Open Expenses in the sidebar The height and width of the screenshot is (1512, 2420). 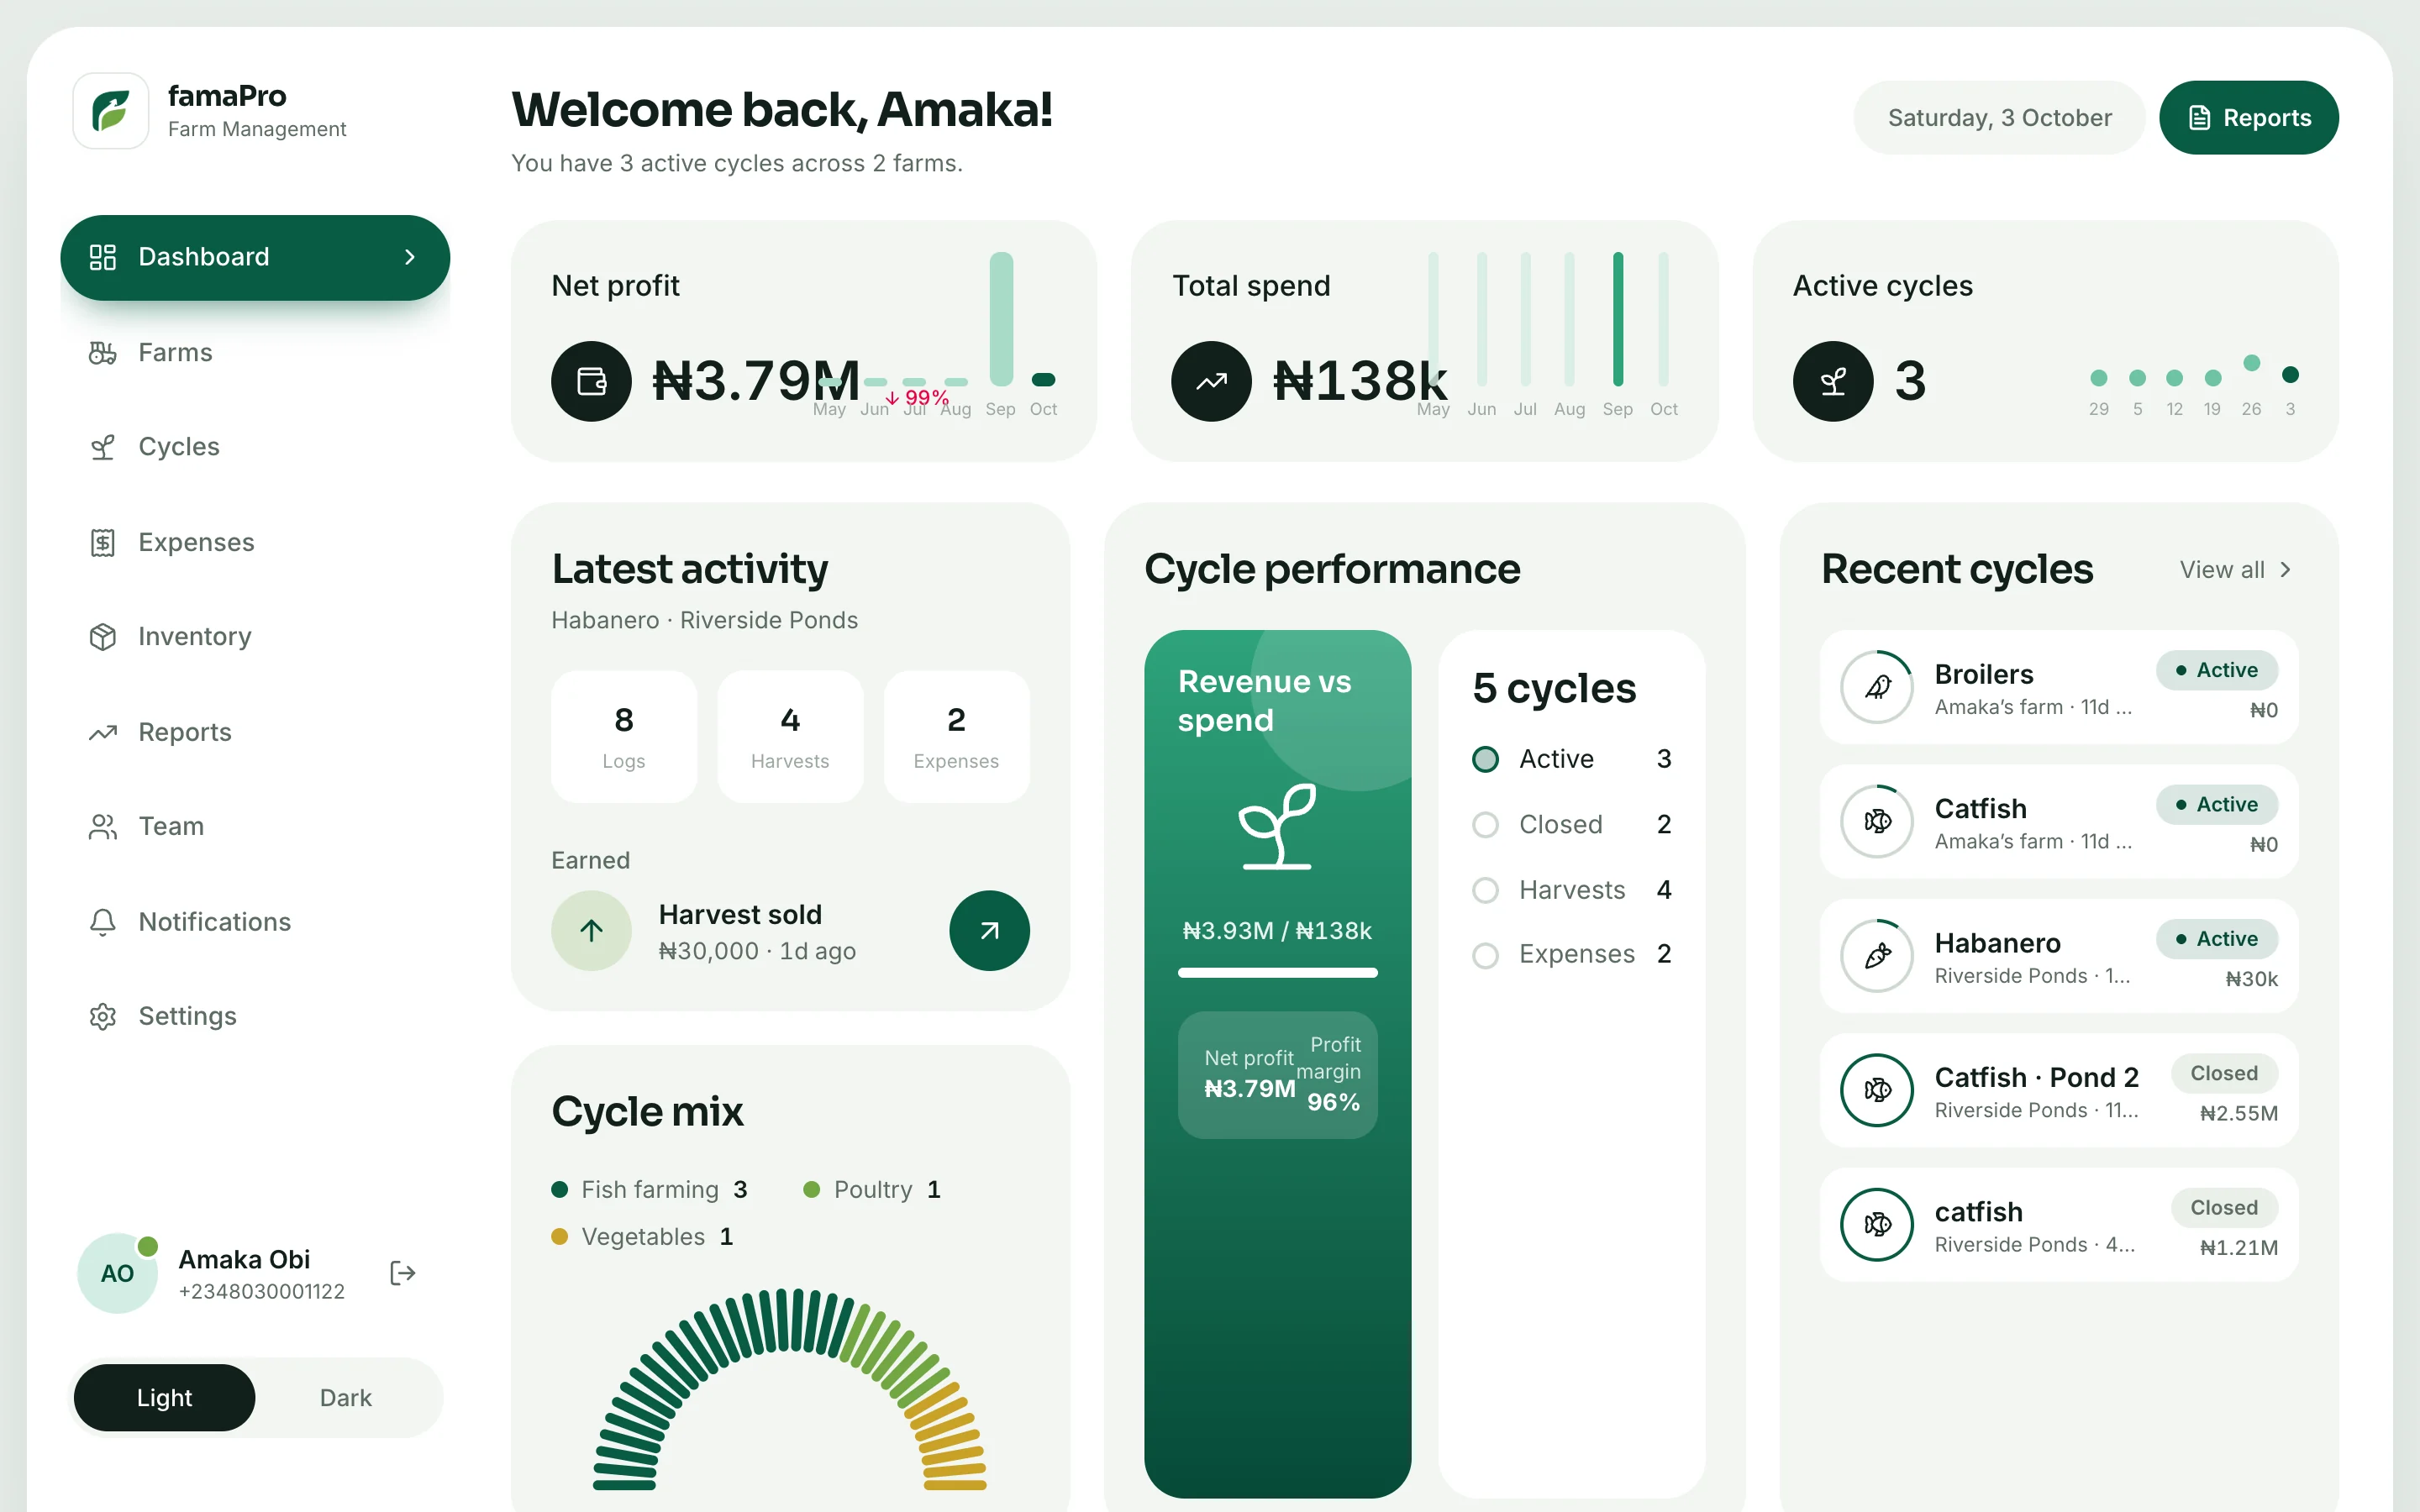[255, 543]
